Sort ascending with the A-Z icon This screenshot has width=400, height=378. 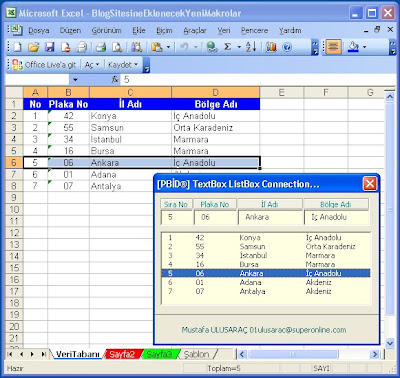click(x=251, y=47)
